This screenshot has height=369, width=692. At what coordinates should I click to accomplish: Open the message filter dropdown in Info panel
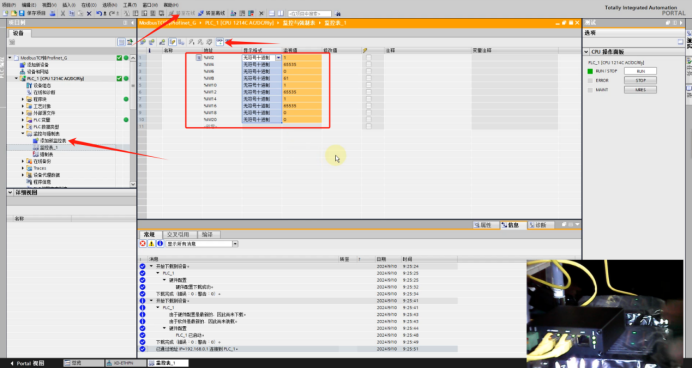point(235,244)
